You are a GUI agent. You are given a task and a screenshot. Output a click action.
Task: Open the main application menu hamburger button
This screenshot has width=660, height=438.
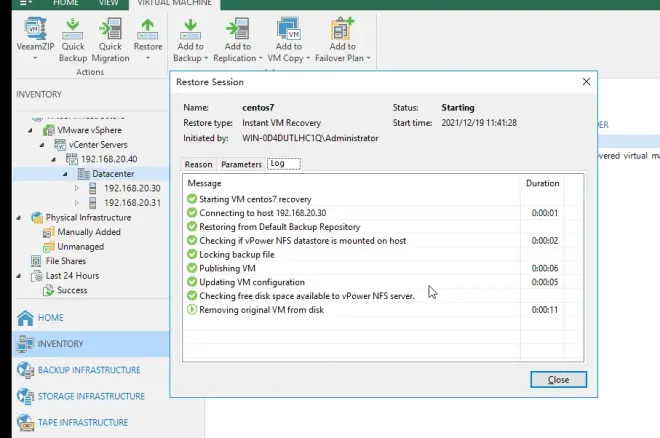pyautogui.click(x=25, y=3)
